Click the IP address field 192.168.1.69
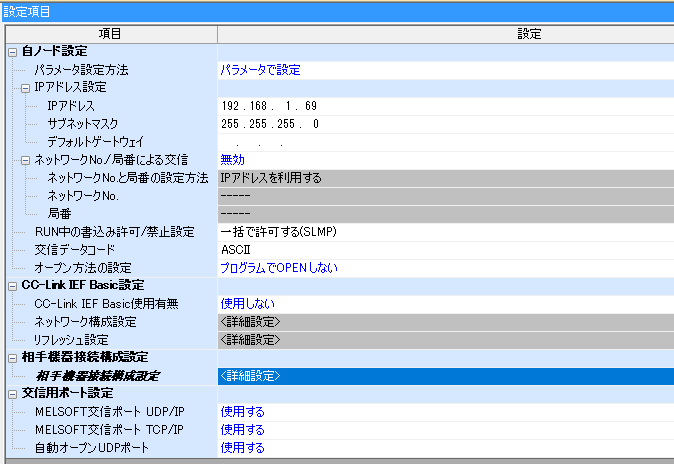The height and width of the screenshot is (464, 674). pyautogui.click(x=268, y=106)
